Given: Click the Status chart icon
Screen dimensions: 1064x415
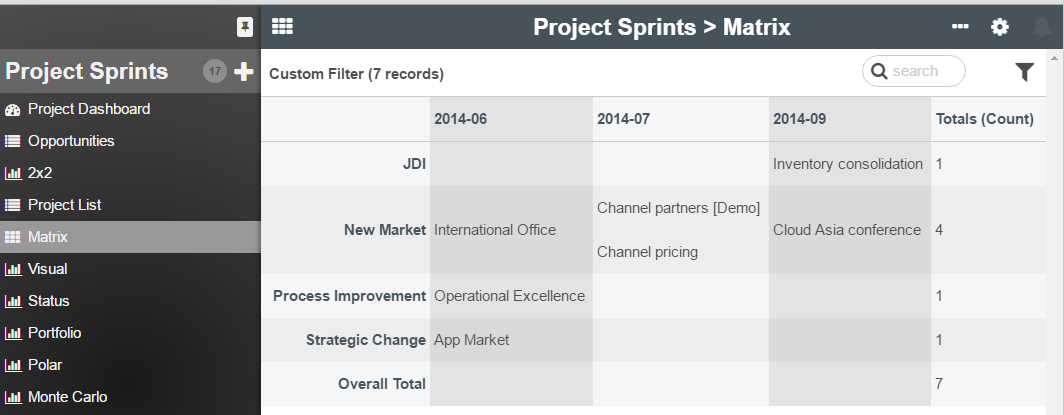Looking at the screenshot, I should [13, 301].
